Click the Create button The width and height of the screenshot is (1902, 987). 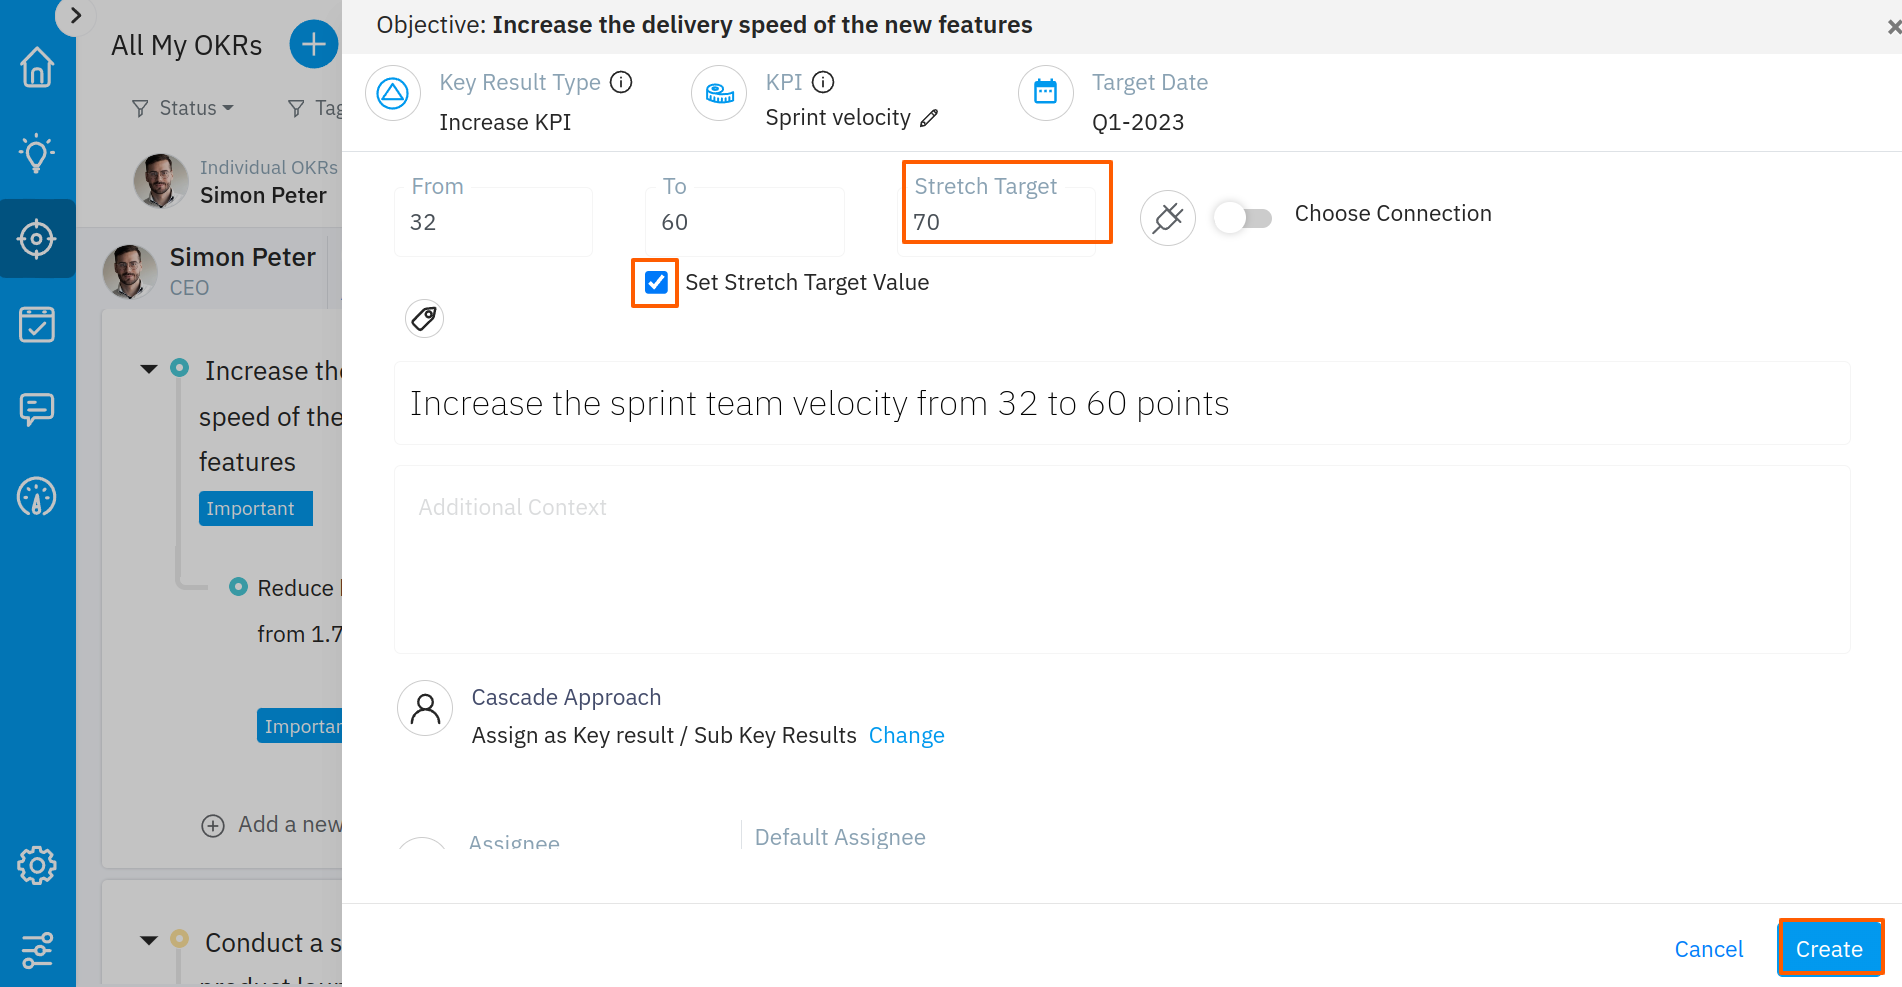[1830, 948]
